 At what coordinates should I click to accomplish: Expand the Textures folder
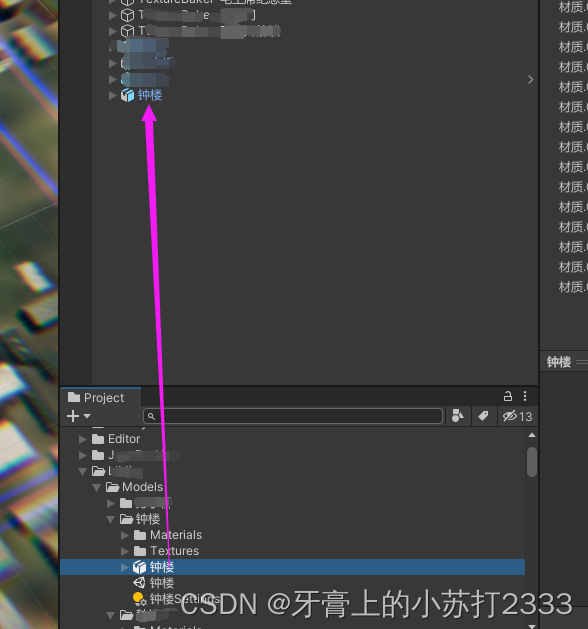(125, 551)
